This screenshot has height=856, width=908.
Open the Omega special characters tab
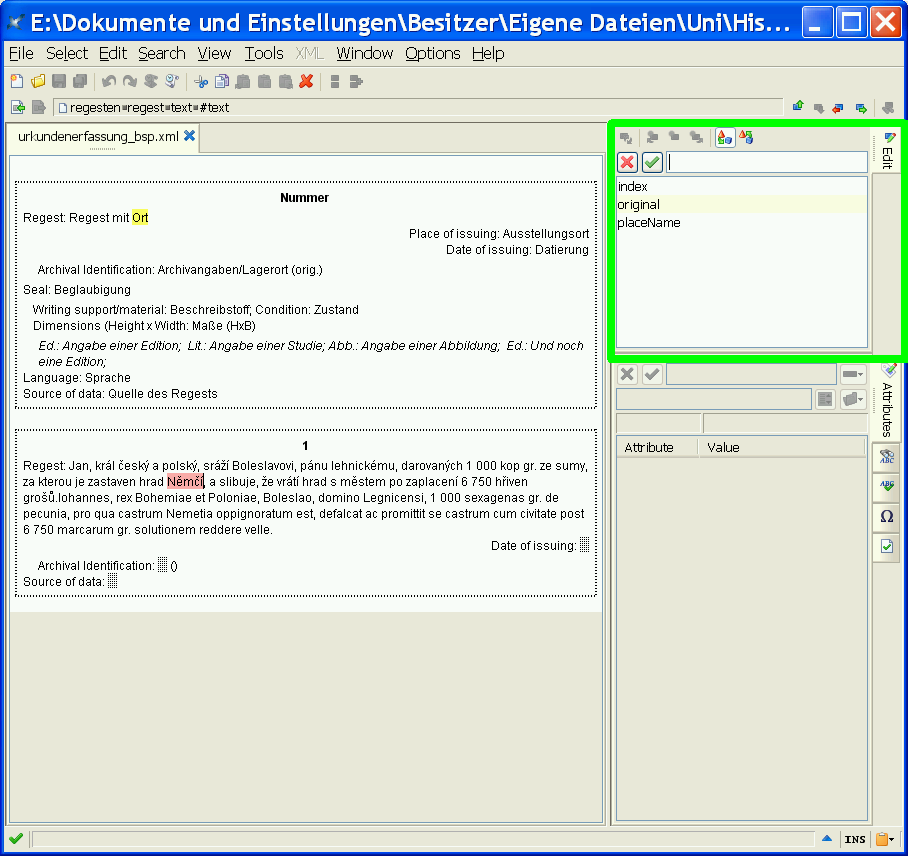[x=887, y=516]
